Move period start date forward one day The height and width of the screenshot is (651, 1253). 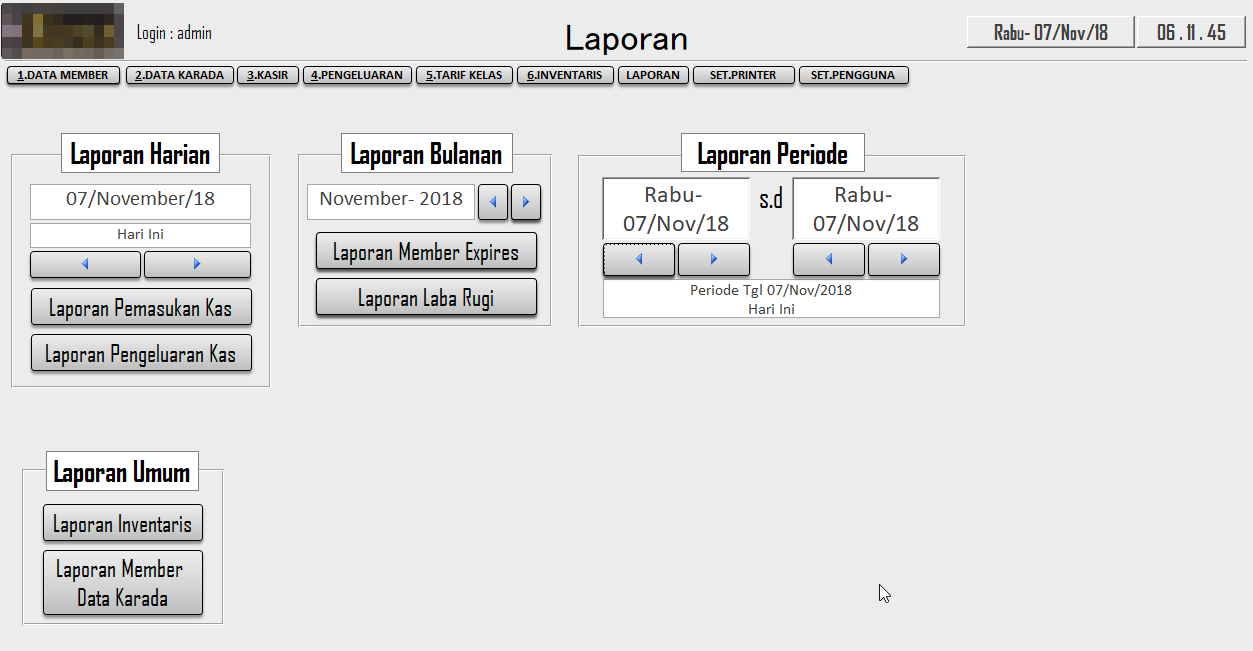pos(713,259)
